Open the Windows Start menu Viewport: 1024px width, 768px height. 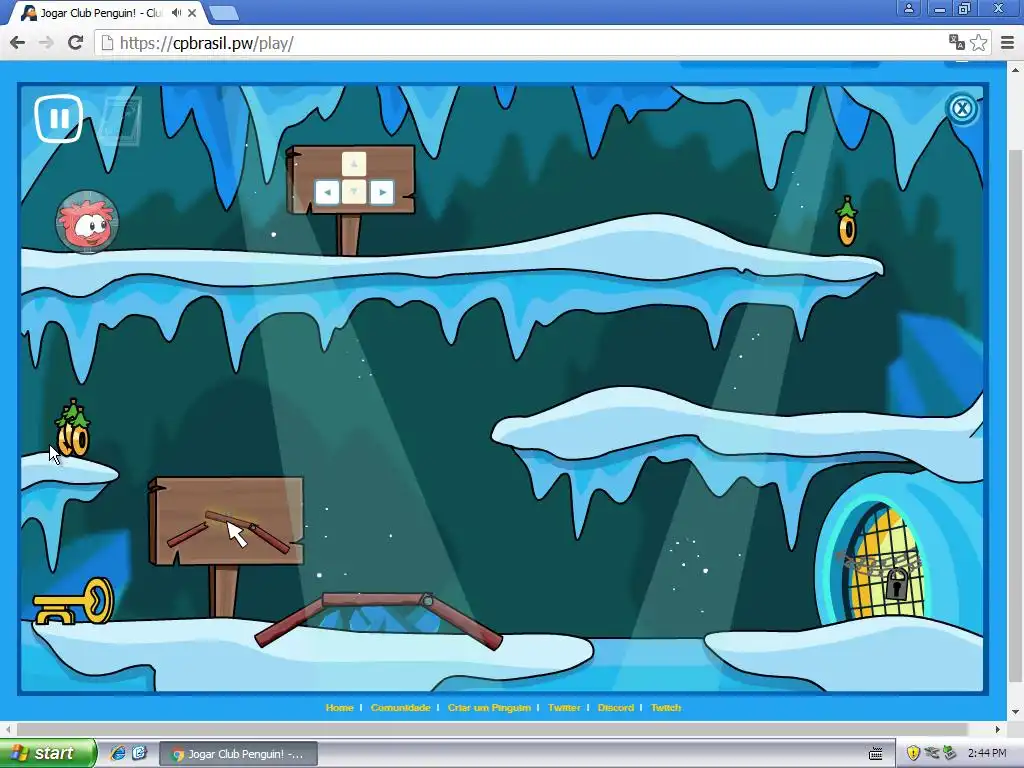coord(47,753)
